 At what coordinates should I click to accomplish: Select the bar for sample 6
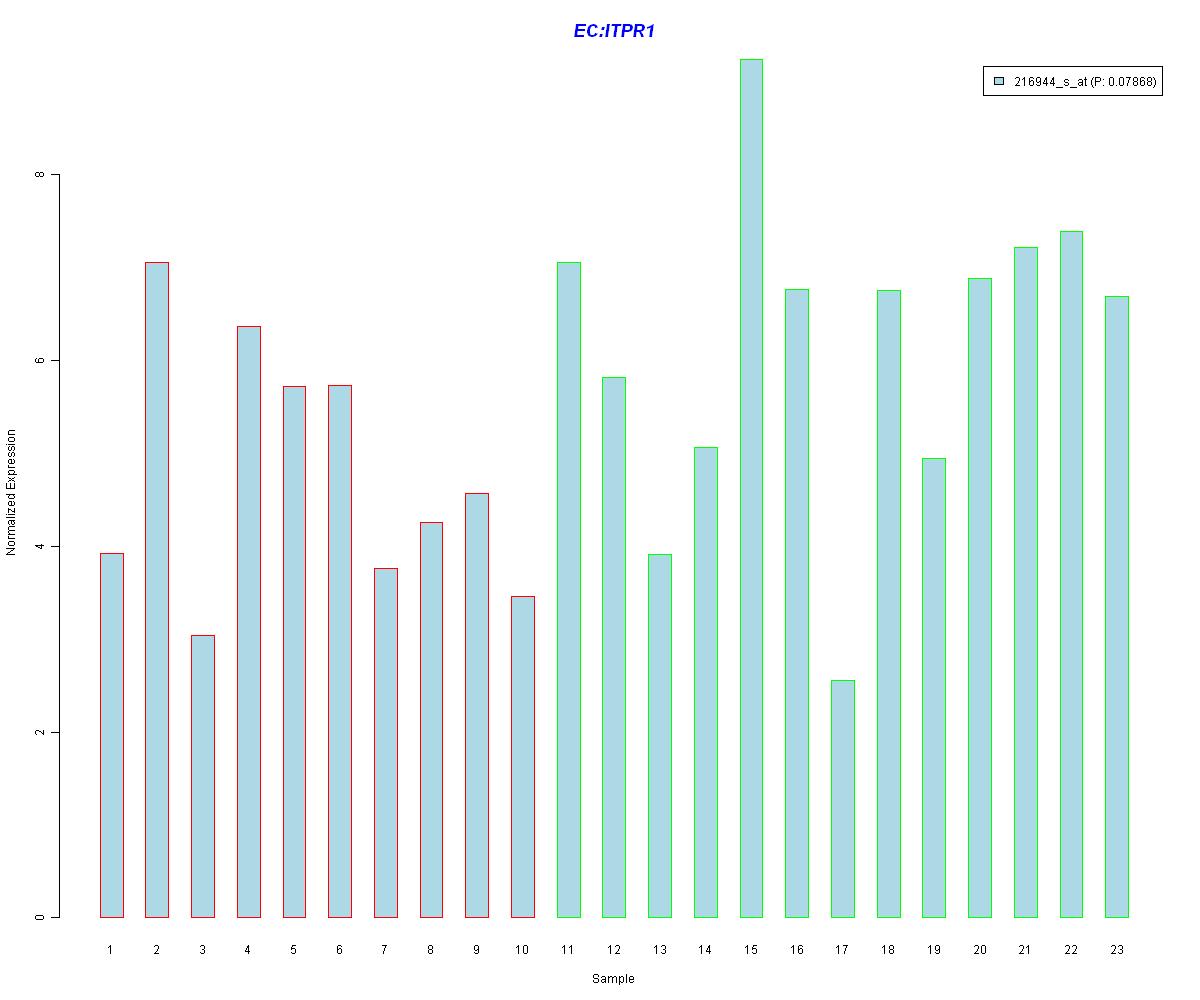click(x=340, y=651)
